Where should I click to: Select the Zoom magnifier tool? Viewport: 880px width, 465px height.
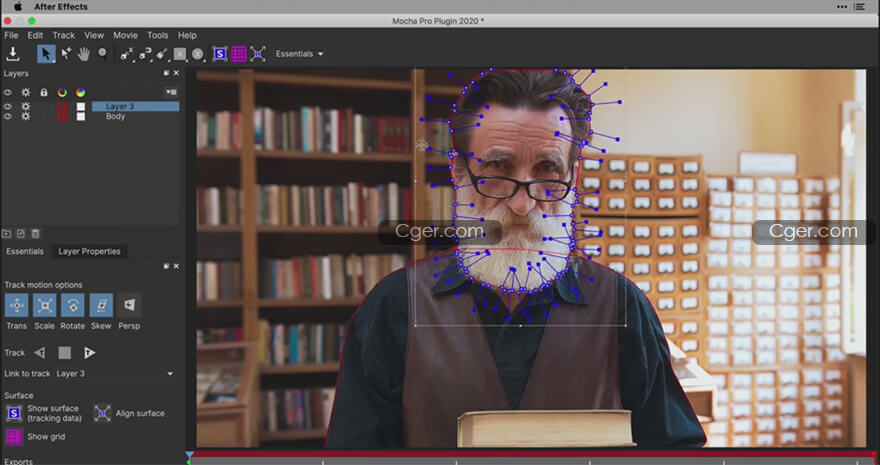(102, 54)
